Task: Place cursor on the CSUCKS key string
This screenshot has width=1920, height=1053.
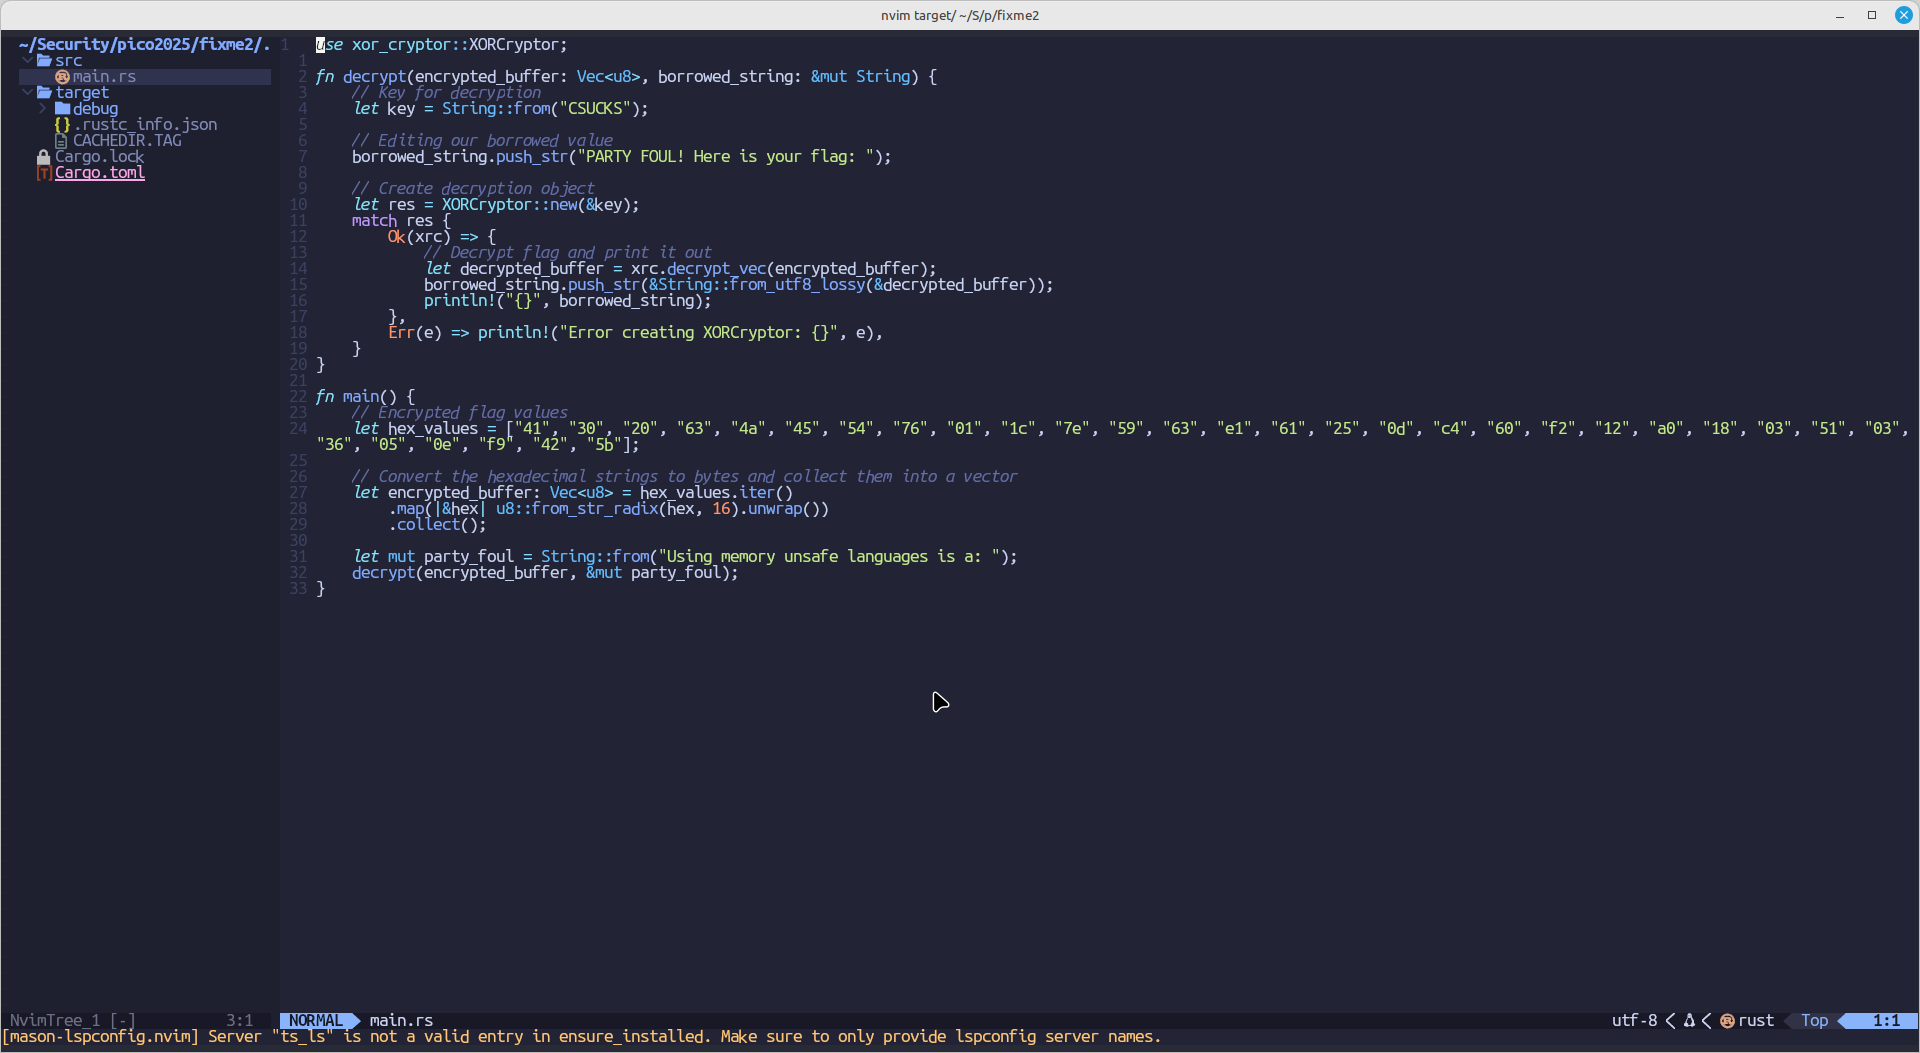Action: (x=595, y=109)
